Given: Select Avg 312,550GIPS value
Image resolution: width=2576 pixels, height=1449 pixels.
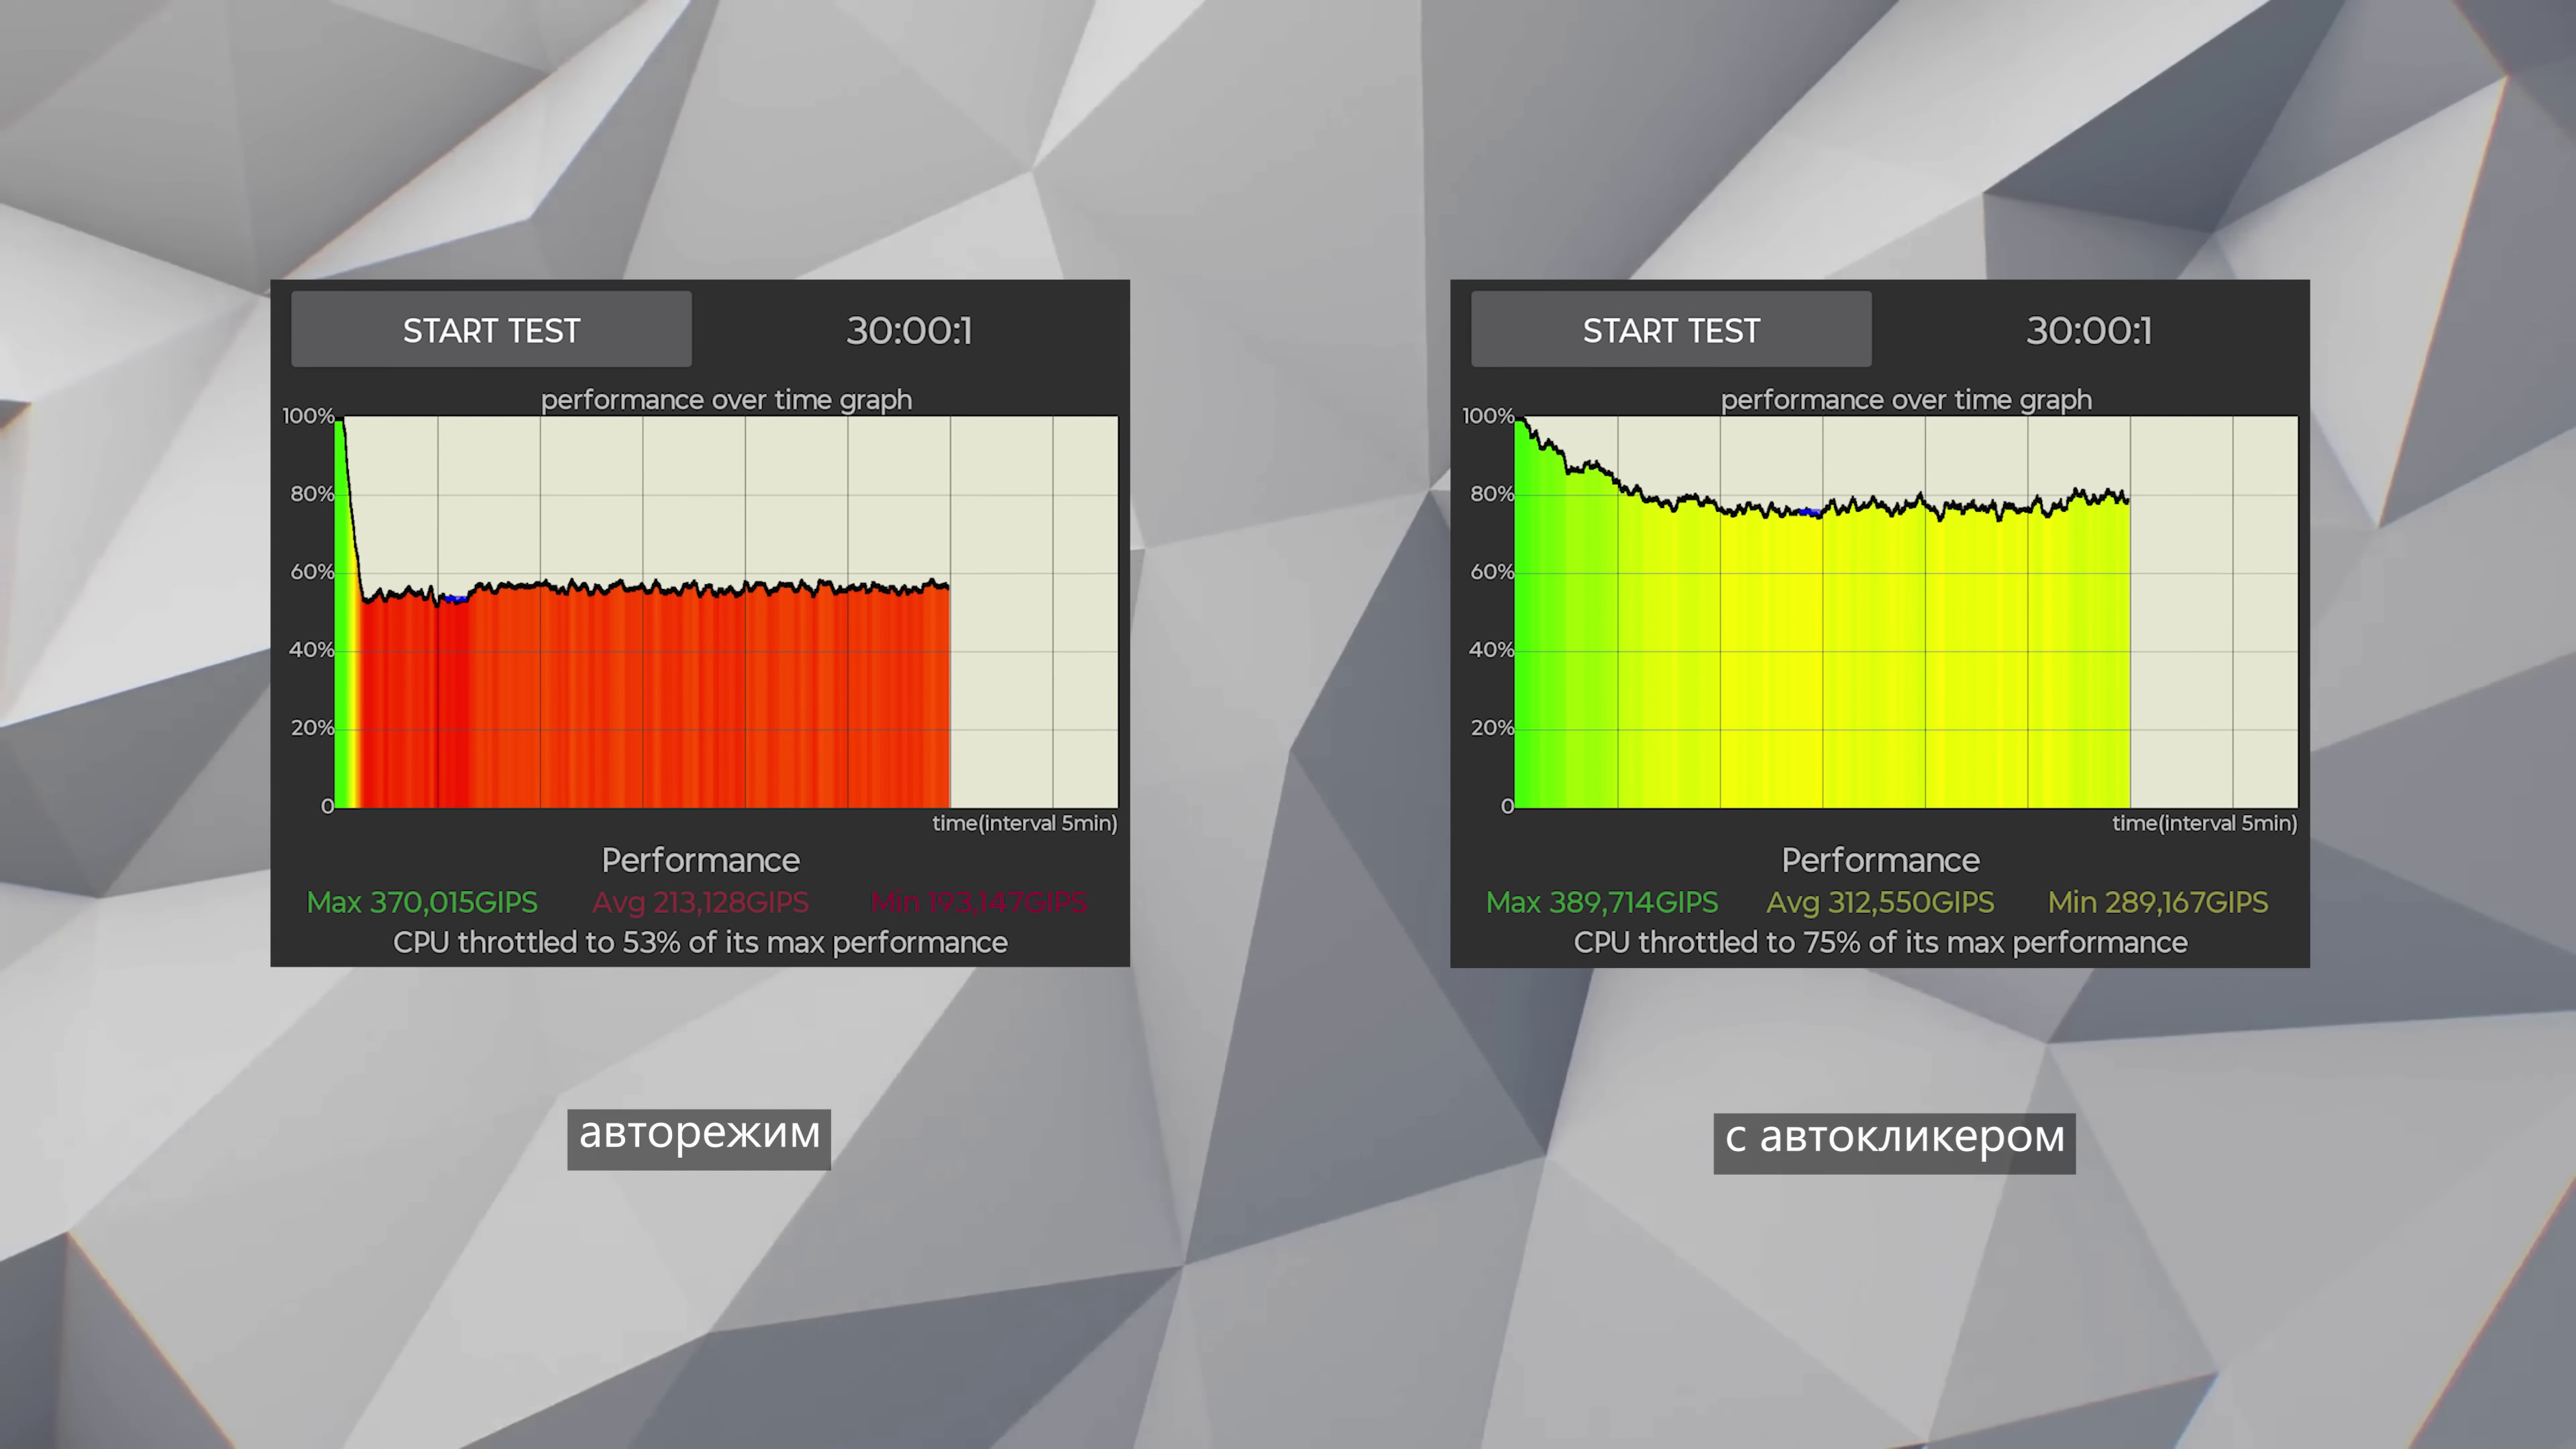Looking at the screenshot, I should tap(1880, 902).
